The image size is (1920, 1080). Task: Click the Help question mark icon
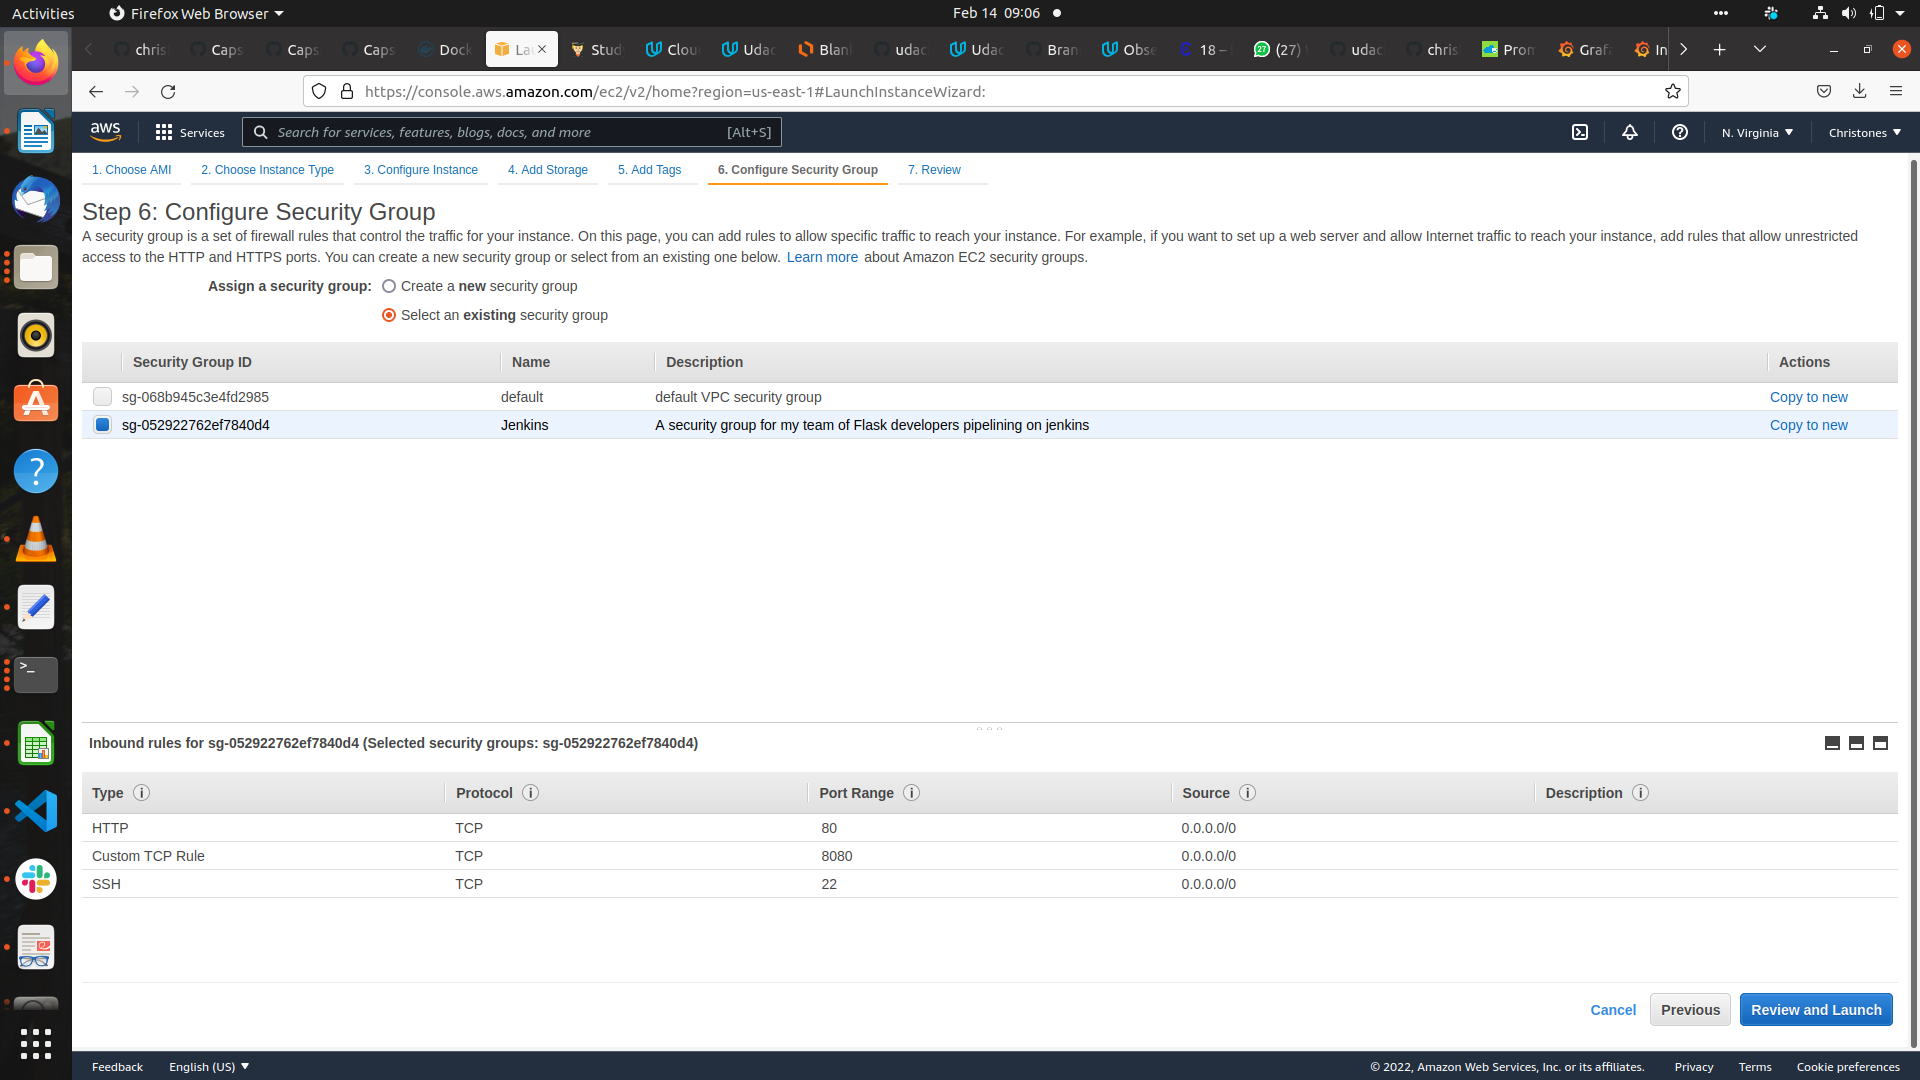1680,132
